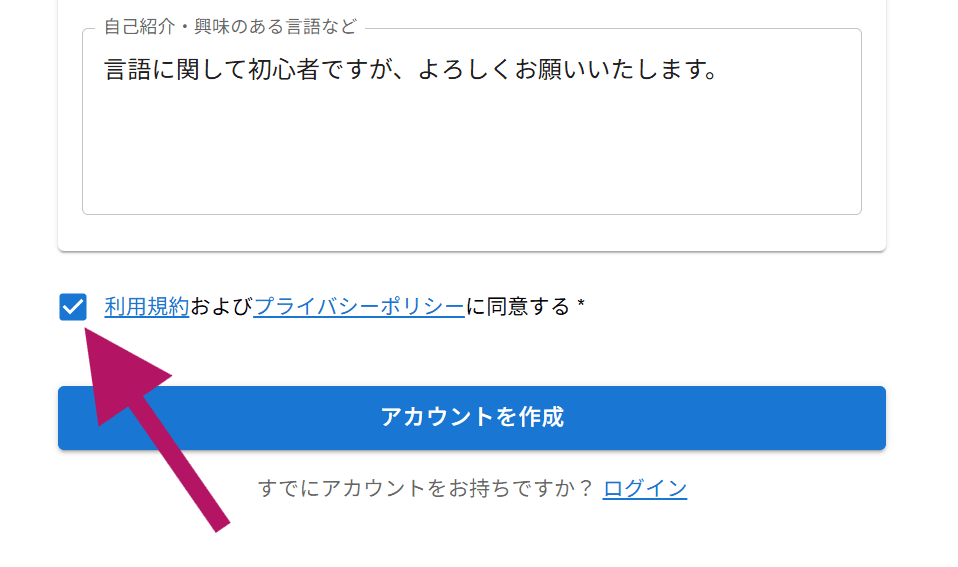Screen dimensions: 958x567
Task: Place cursor after いたします。 in the text area
Action: [x=720, y=70]
